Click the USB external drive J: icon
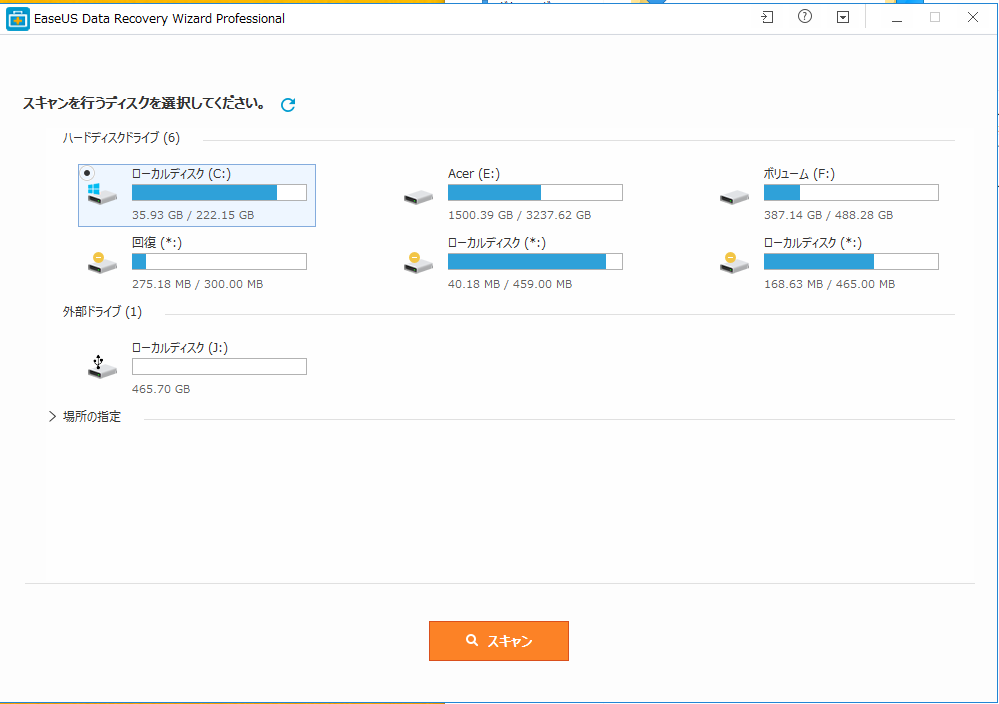 coord(102,367)
